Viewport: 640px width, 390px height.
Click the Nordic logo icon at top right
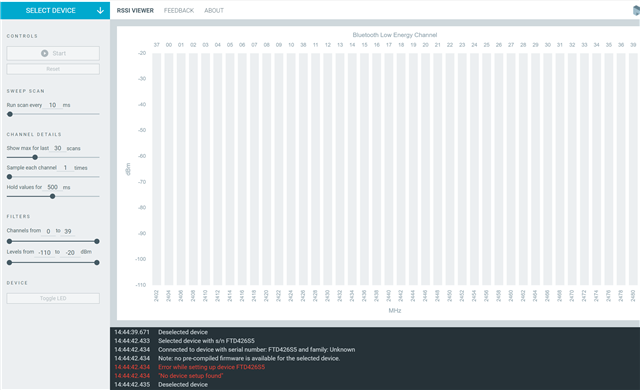point(636,10)
